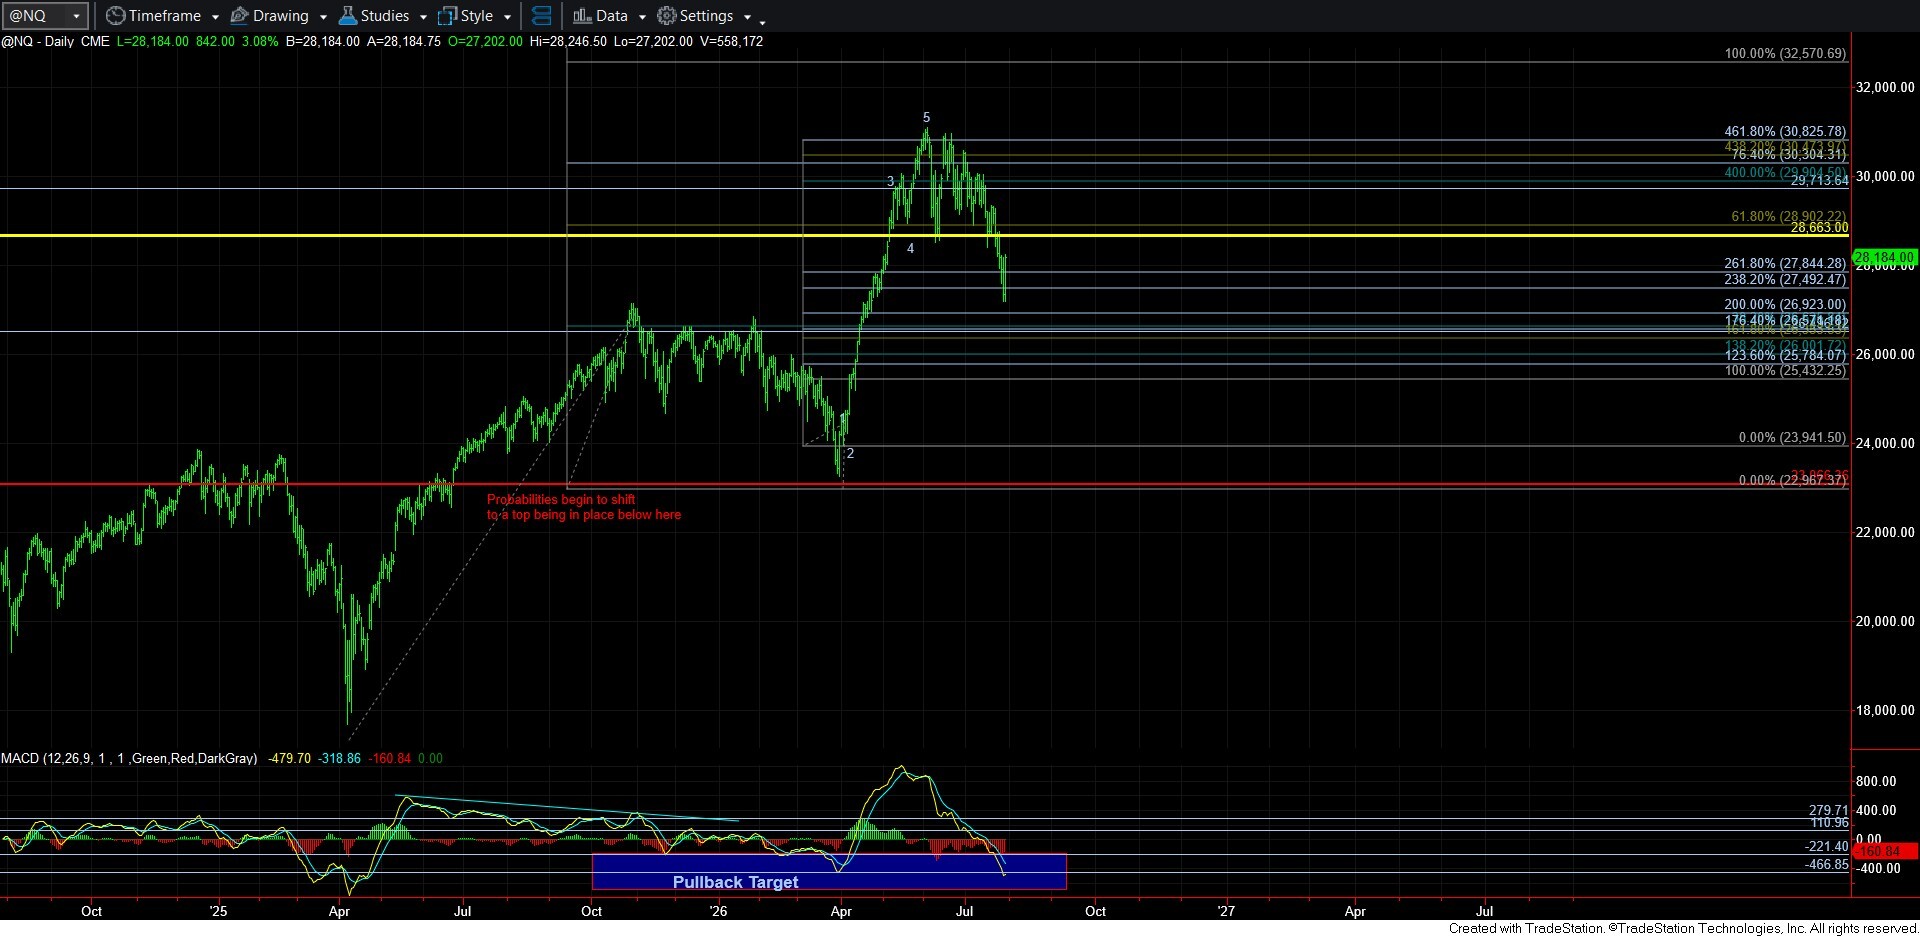Click the Oct label before '27 on time axis
This screenshot has width=1920, height=936.
(1095, 911)
